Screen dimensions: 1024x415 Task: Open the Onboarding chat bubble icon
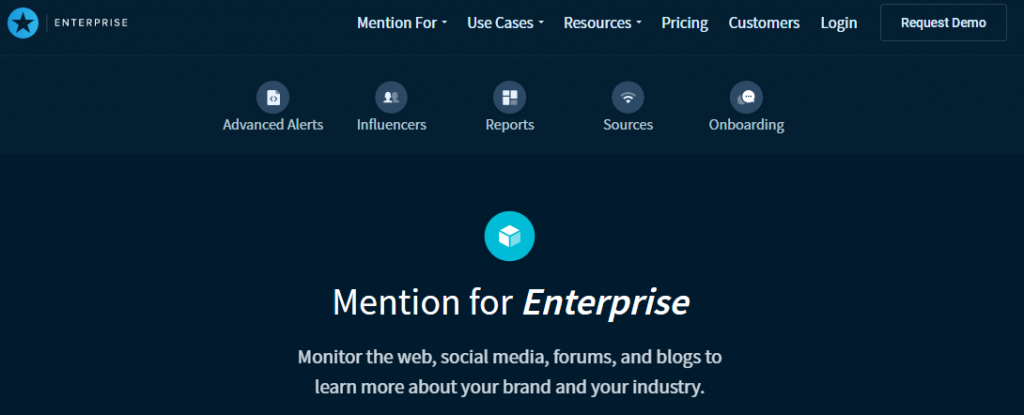coord(746,98)
